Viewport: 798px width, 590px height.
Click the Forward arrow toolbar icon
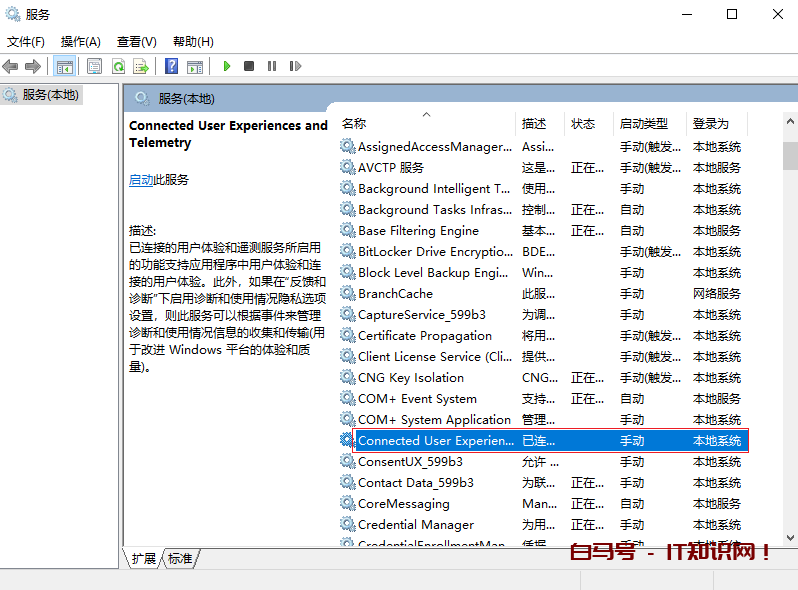click(x=33, y=66)
